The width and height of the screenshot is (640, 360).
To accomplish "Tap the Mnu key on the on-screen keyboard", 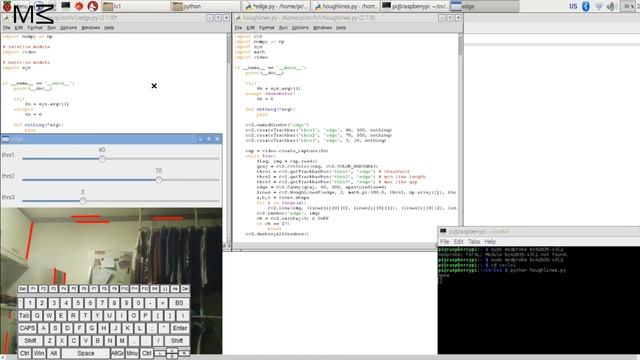I will [132, 353].
